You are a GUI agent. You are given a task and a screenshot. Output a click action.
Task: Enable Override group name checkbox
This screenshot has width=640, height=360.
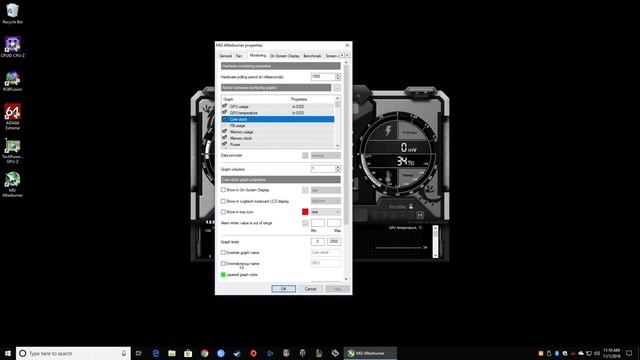click(223, 264)
